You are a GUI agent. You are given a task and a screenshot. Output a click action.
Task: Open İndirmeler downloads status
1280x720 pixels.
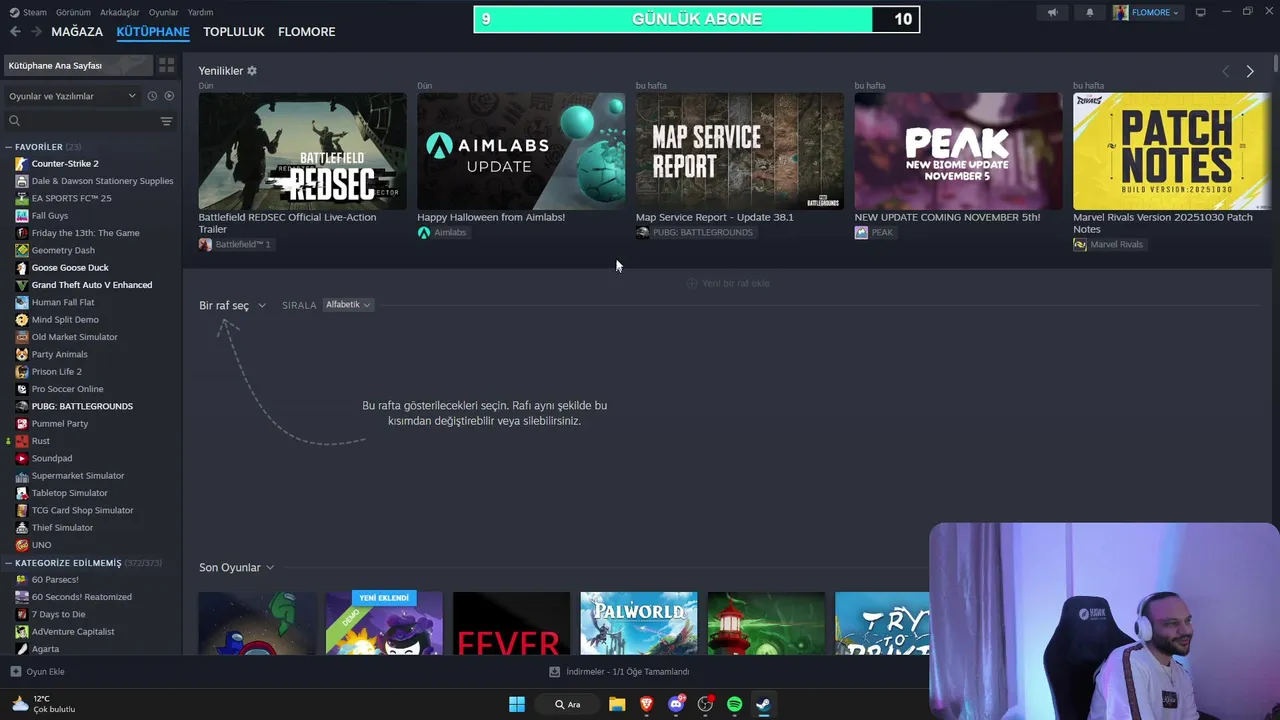619,672
